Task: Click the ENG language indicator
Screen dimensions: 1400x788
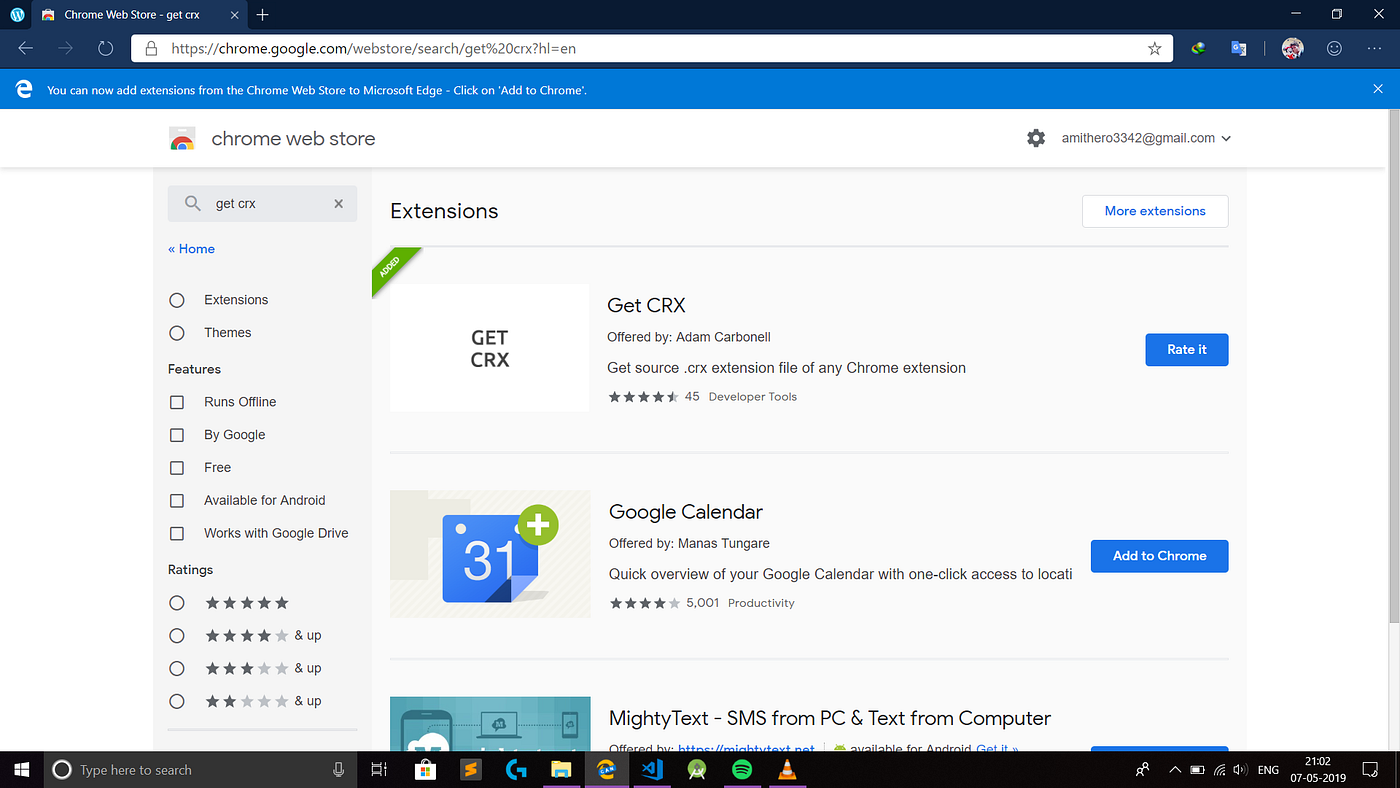Action: pos(1268,770)
